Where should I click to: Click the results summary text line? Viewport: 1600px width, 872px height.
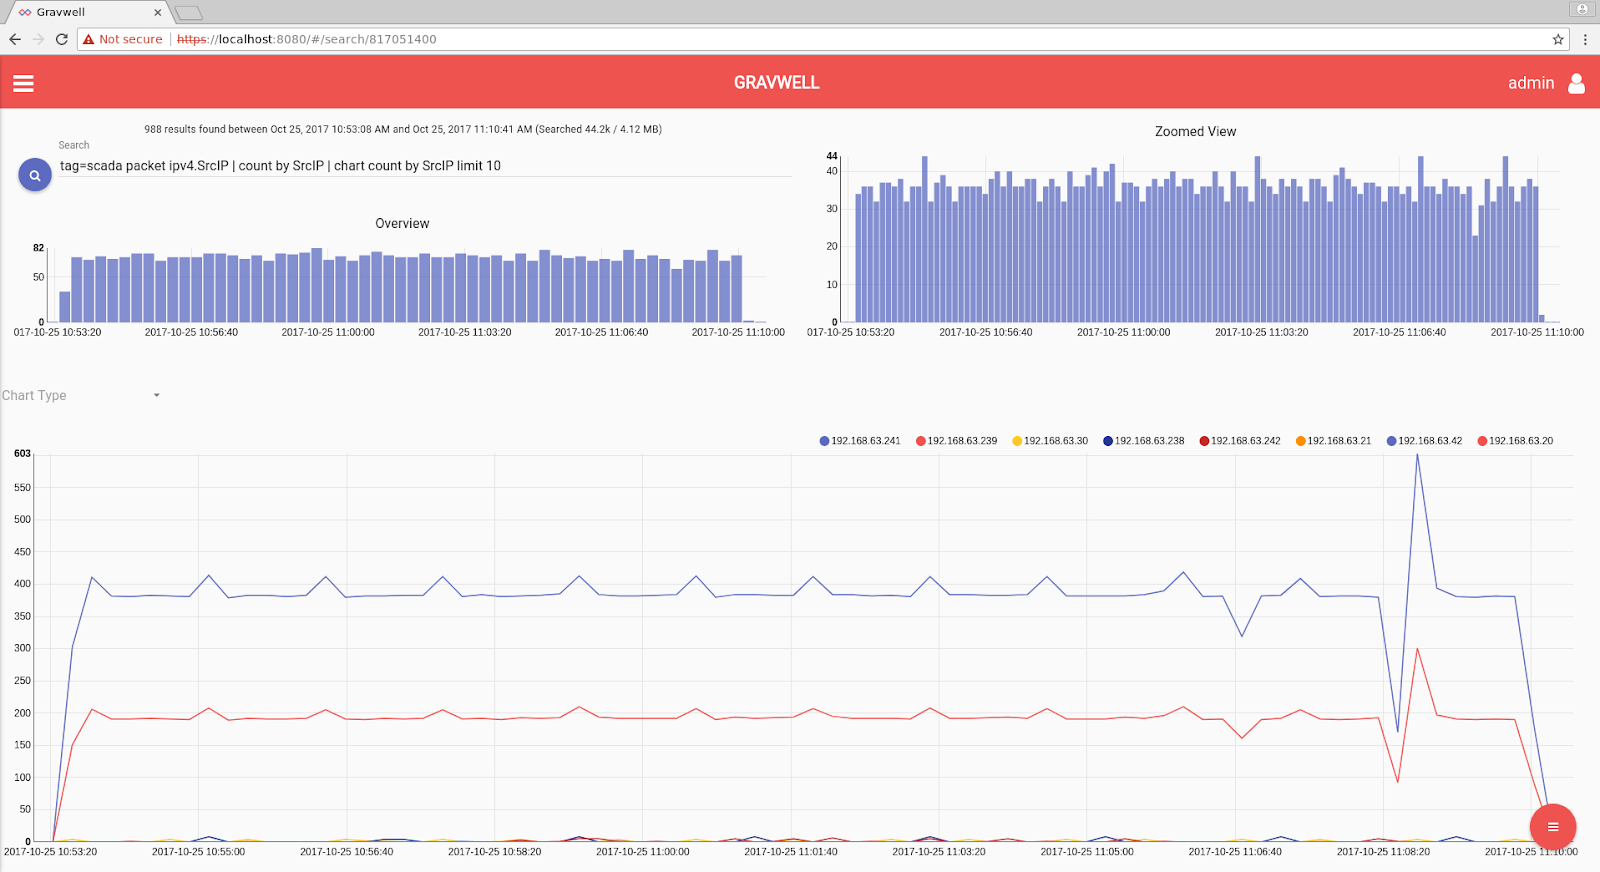[403, 129]
